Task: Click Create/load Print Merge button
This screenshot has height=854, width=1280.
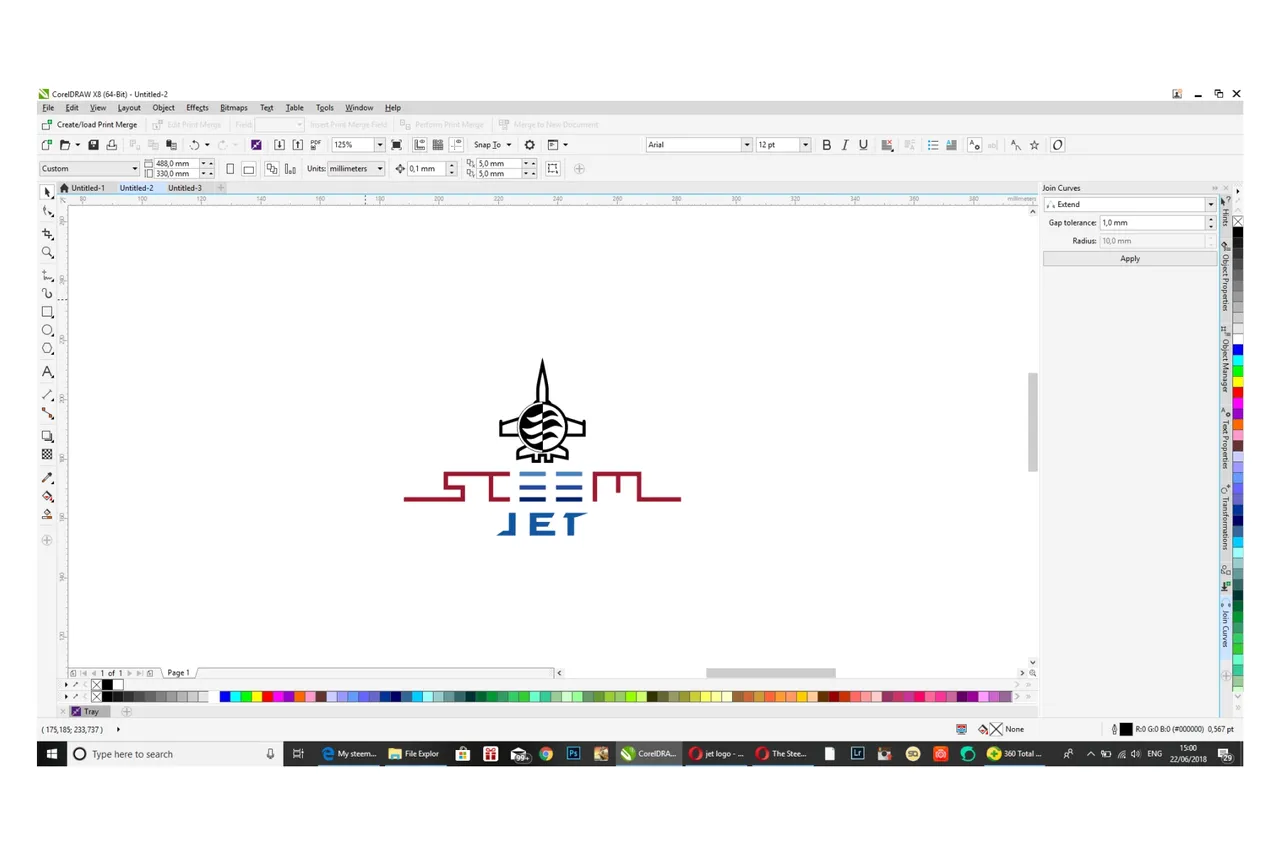Action: [x=89, y=125]
